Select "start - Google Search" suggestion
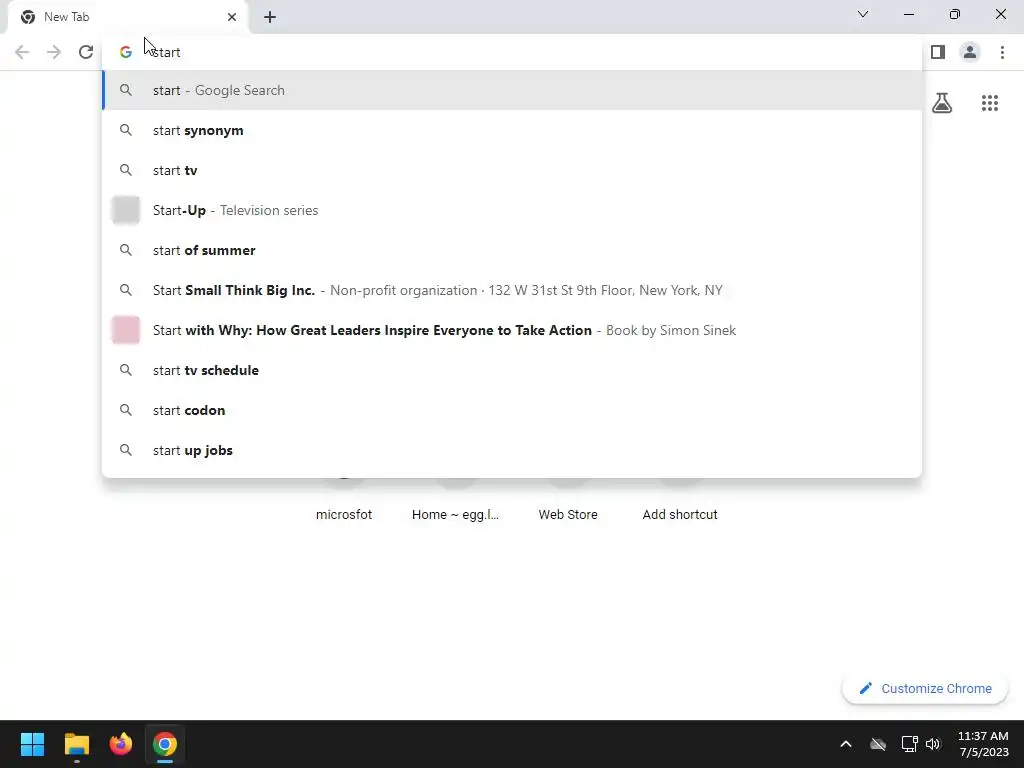 click(x=512, y=90)
